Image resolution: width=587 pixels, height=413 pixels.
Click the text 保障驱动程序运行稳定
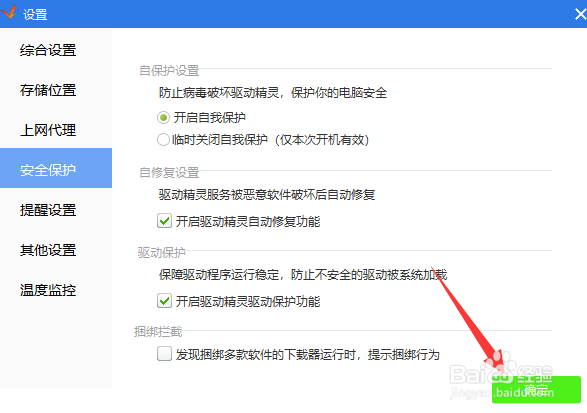(219, 275)
